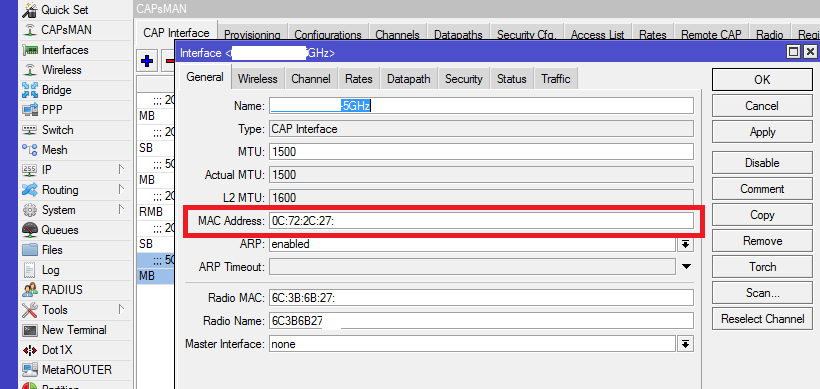
Task: Open Dot1X menu icon
Action: [x=30, y=350]
